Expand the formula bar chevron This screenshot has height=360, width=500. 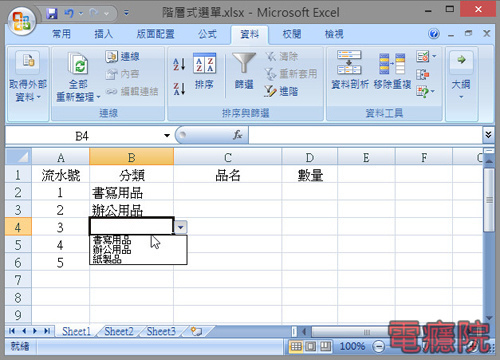pos(488,135)
